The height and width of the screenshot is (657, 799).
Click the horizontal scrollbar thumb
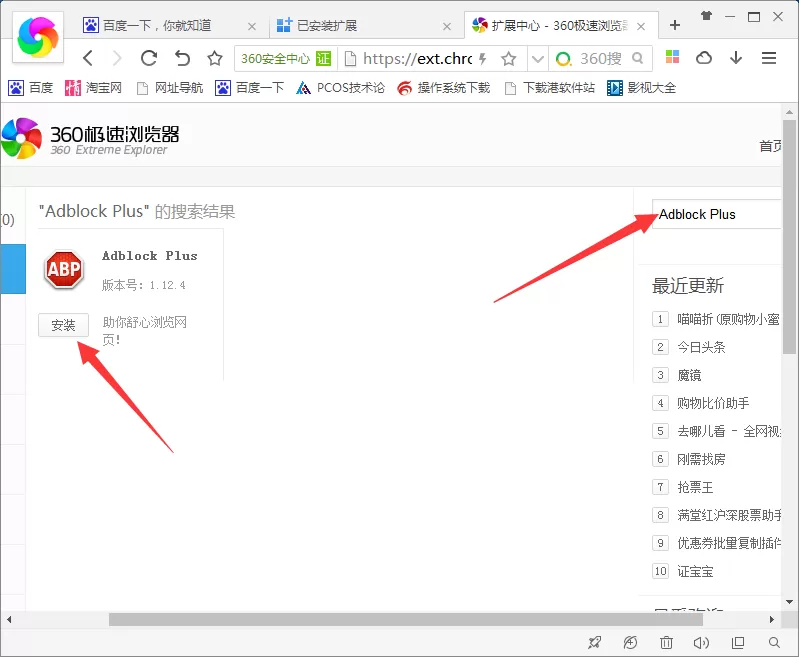click(406, 619)
